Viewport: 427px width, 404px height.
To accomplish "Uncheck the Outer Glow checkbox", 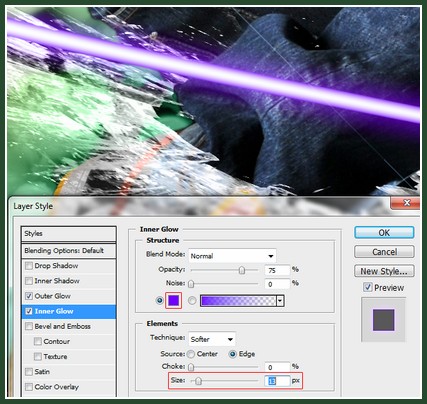I will tap(29, 296).
